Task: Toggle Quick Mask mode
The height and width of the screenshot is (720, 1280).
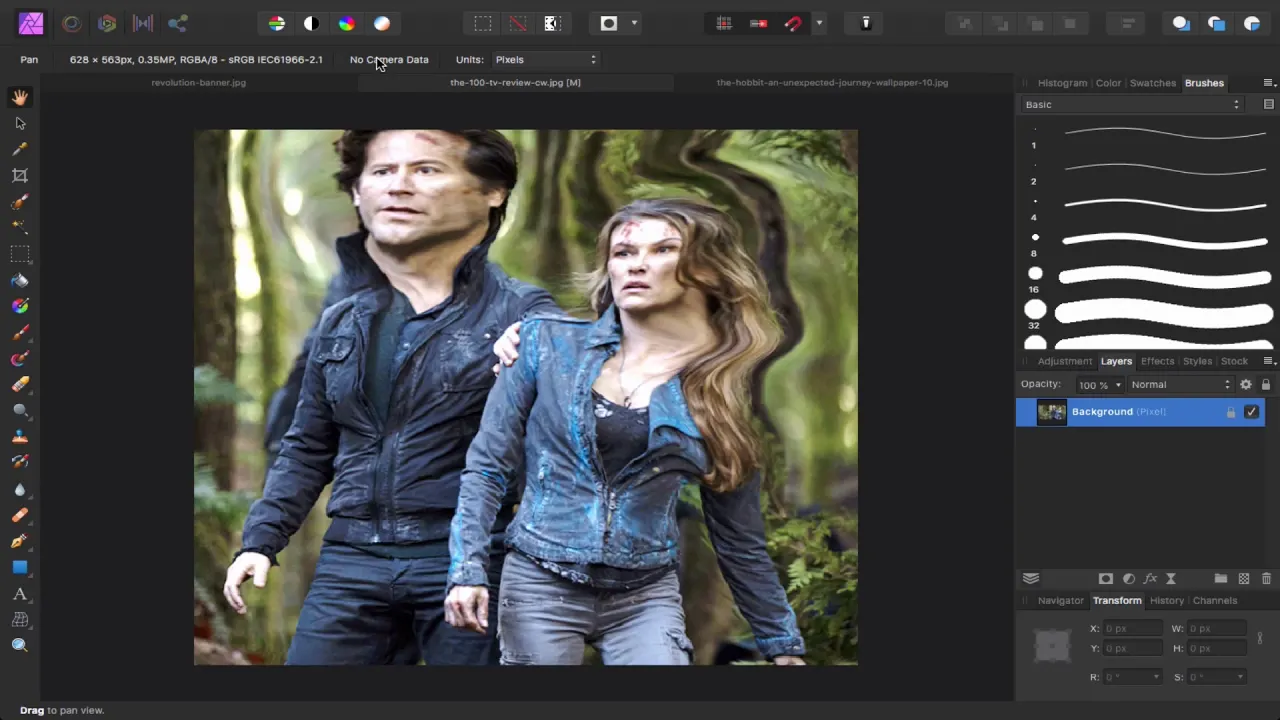Action: click(x=609, y=23)
